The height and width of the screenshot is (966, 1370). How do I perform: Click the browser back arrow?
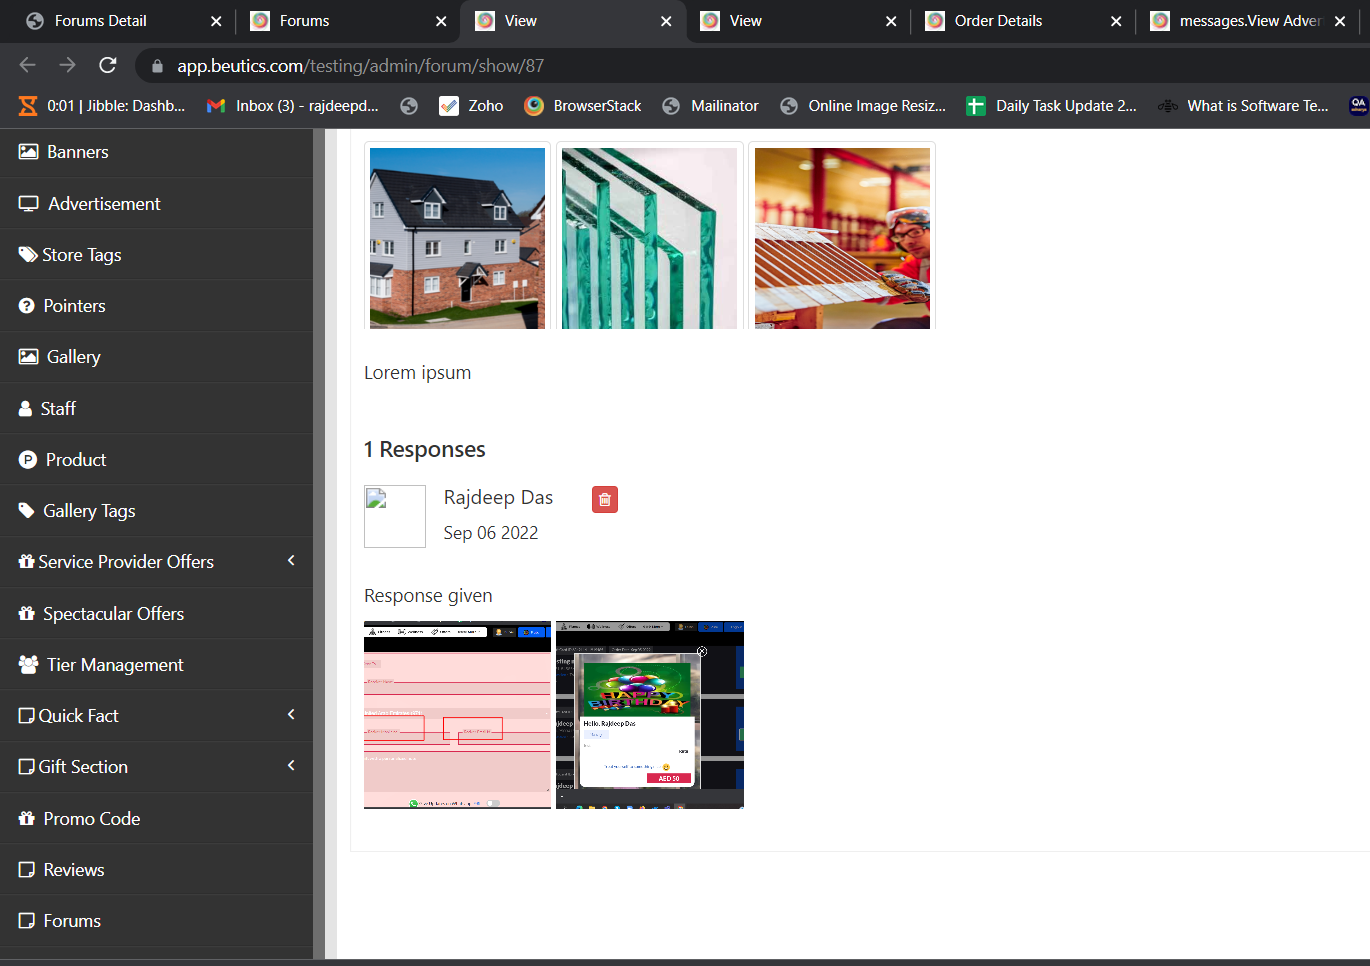tap(28, 66)
